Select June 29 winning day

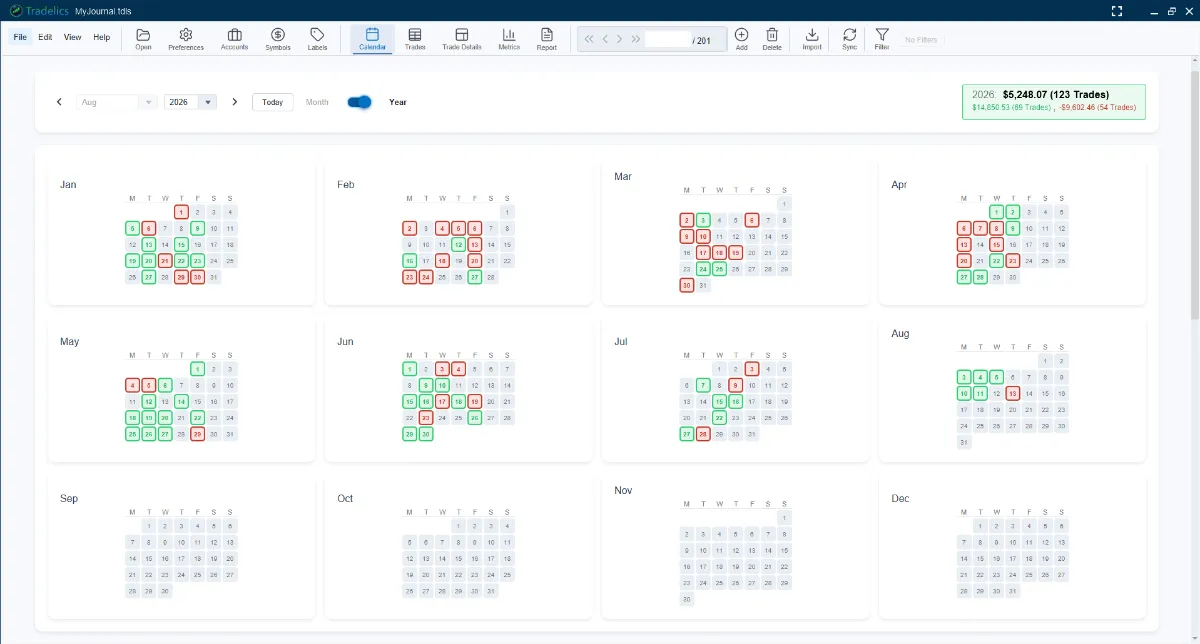[x=409, y=434]
